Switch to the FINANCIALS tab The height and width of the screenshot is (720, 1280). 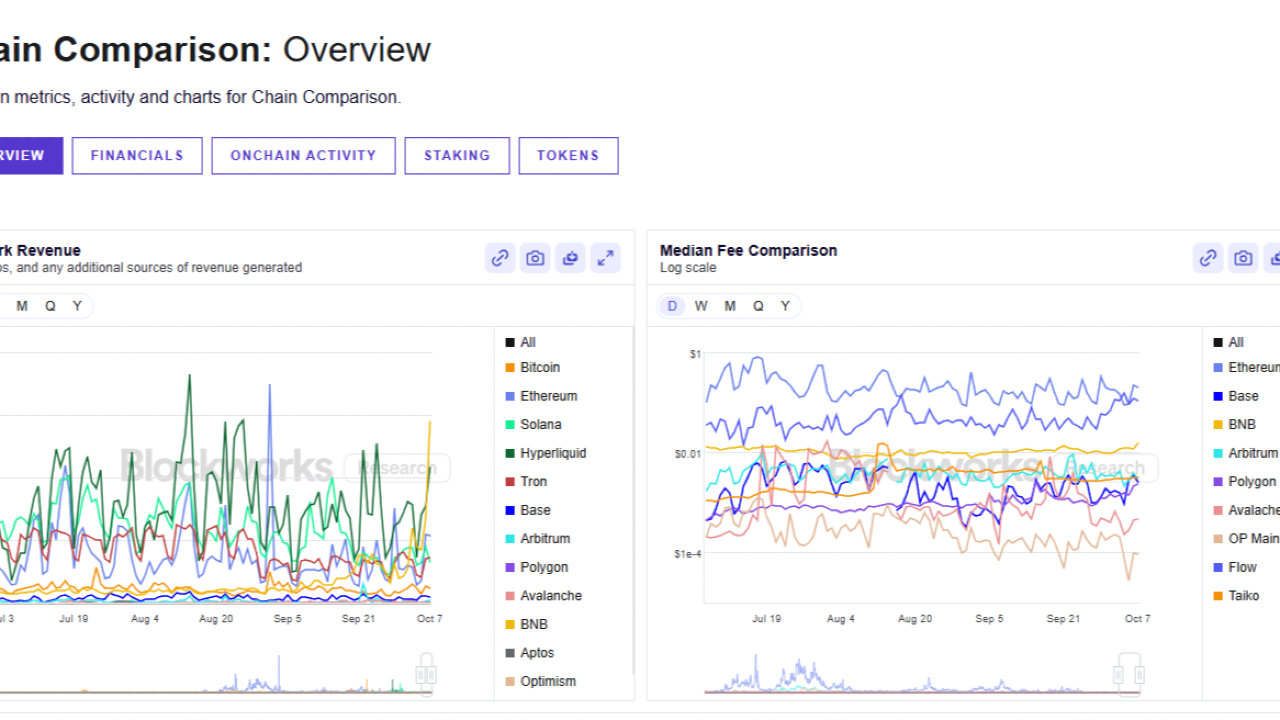click(137, 155)
